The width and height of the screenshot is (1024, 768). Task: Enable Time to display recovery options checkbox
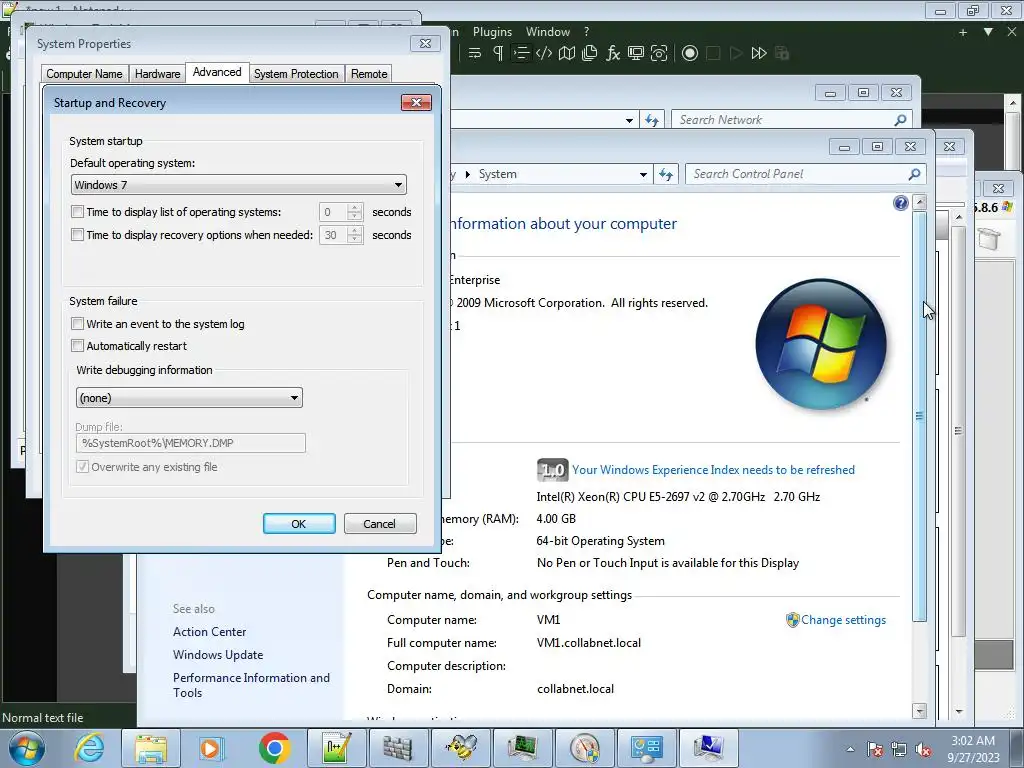click(78, 234)
